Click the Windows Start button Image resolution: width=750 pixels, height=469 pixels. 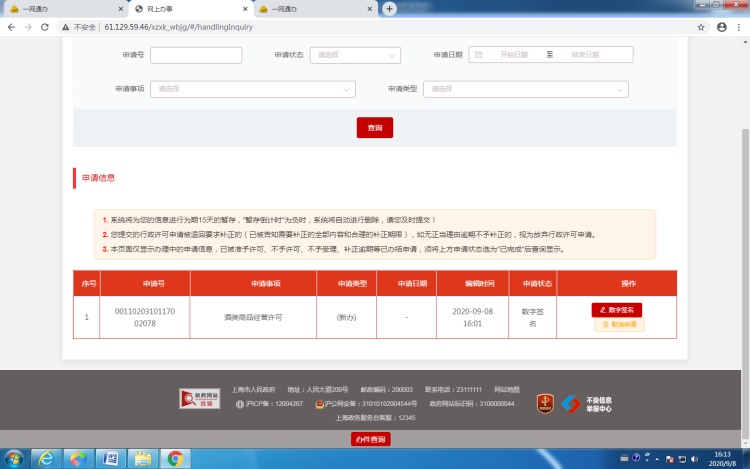tap(13, 458)
